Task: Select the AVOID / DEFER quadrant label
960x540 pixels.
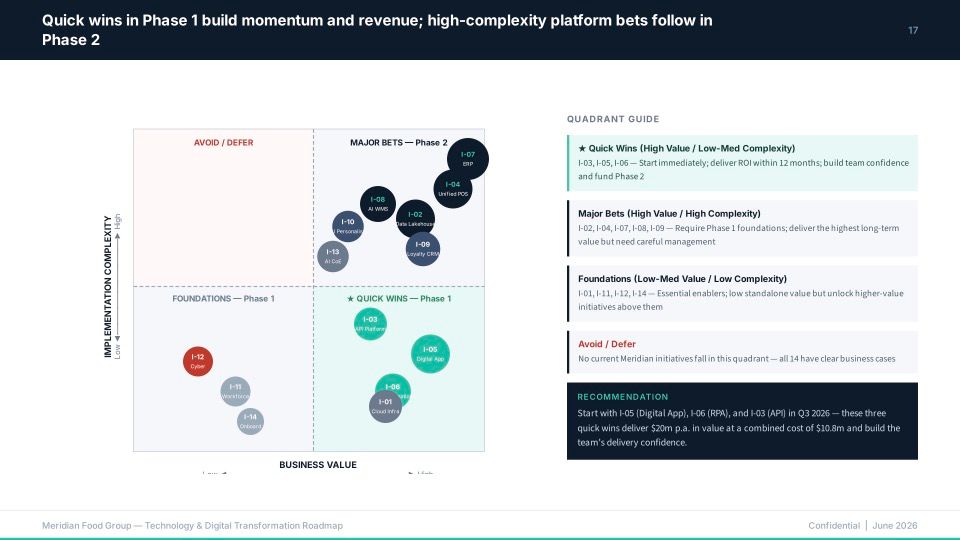Action: pyautogui.click(x=223, y=143)
